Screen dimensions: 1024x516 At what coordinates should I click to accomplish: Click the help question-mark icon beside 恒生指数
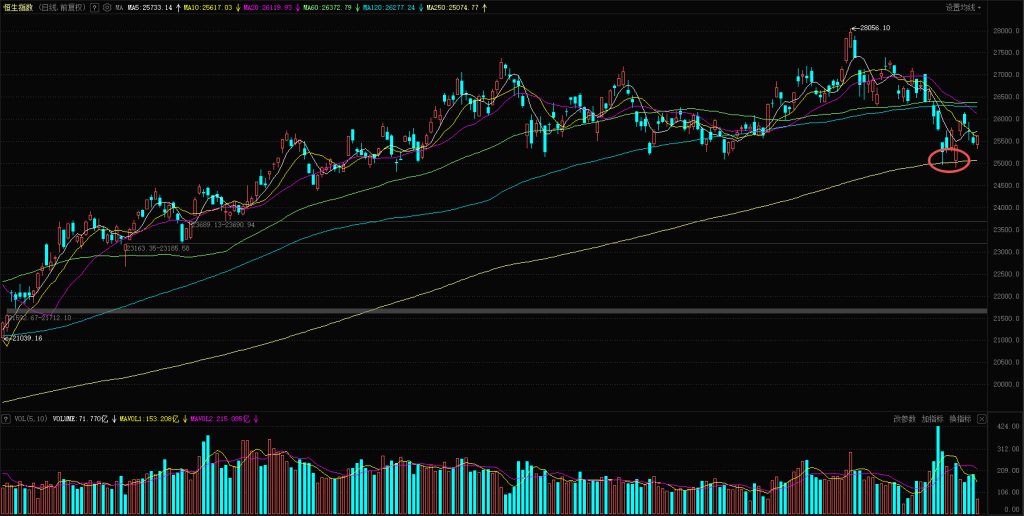click(94, 7)
